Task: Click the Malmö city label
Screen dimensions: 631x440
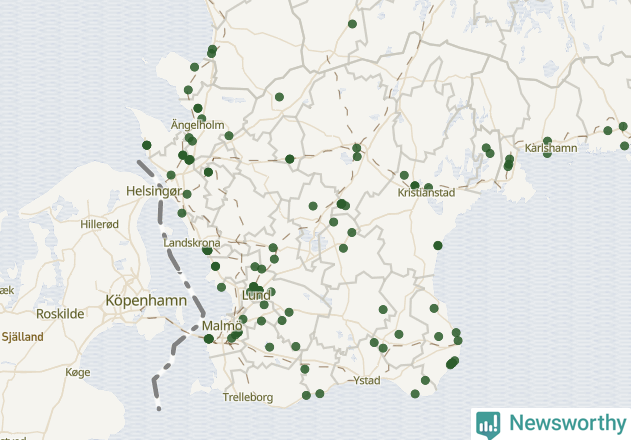Action: pos(222,326)
